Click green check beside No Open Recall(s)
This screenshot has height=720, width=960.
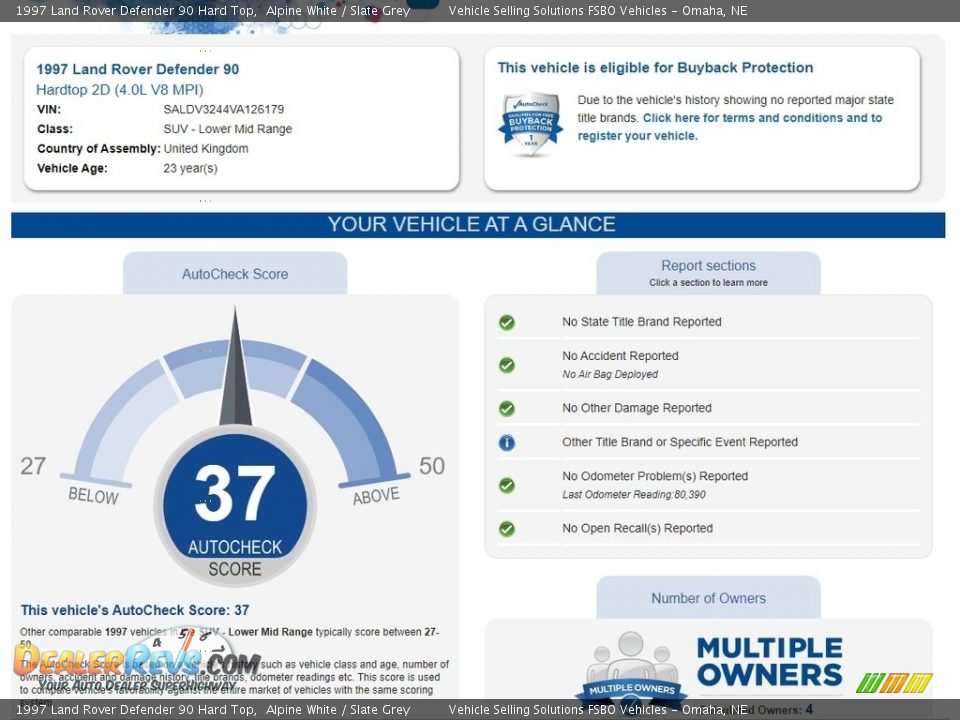point(506,528)
